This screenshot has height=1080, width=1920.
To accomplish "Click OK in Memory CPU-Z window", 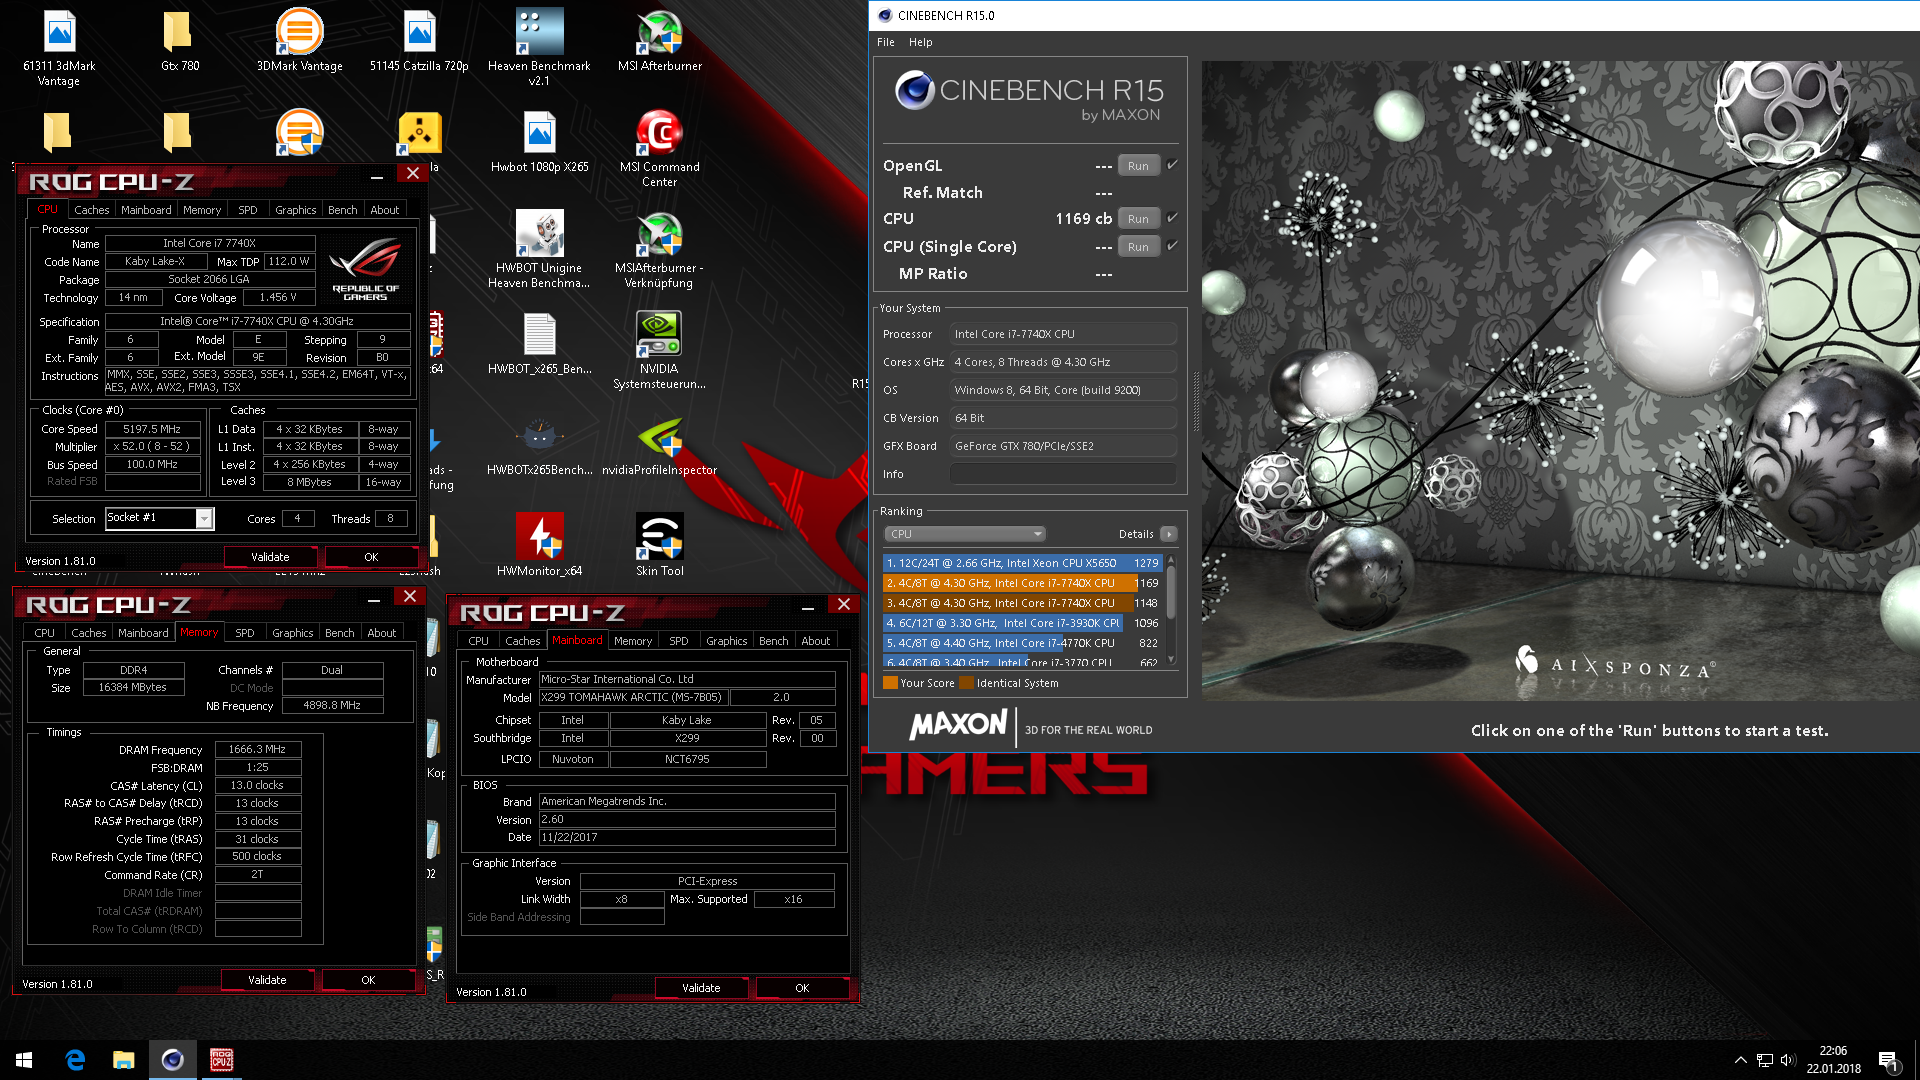I will 368,980.
